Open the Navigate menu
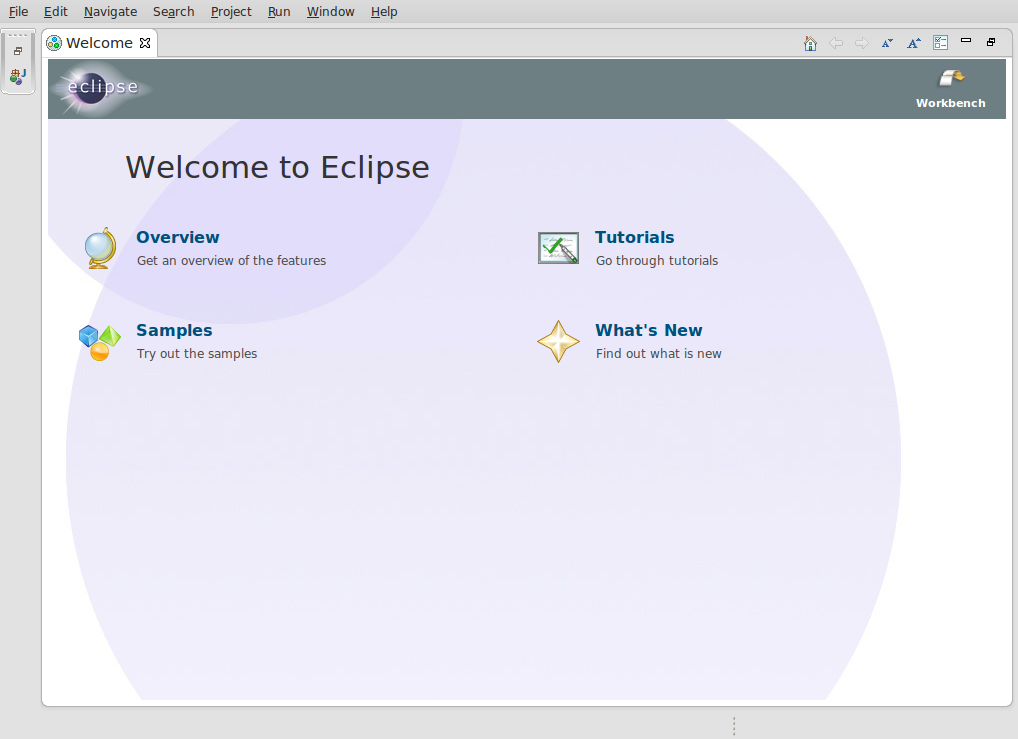Viewport: 1018px width, 739px height. pos(110,11)
